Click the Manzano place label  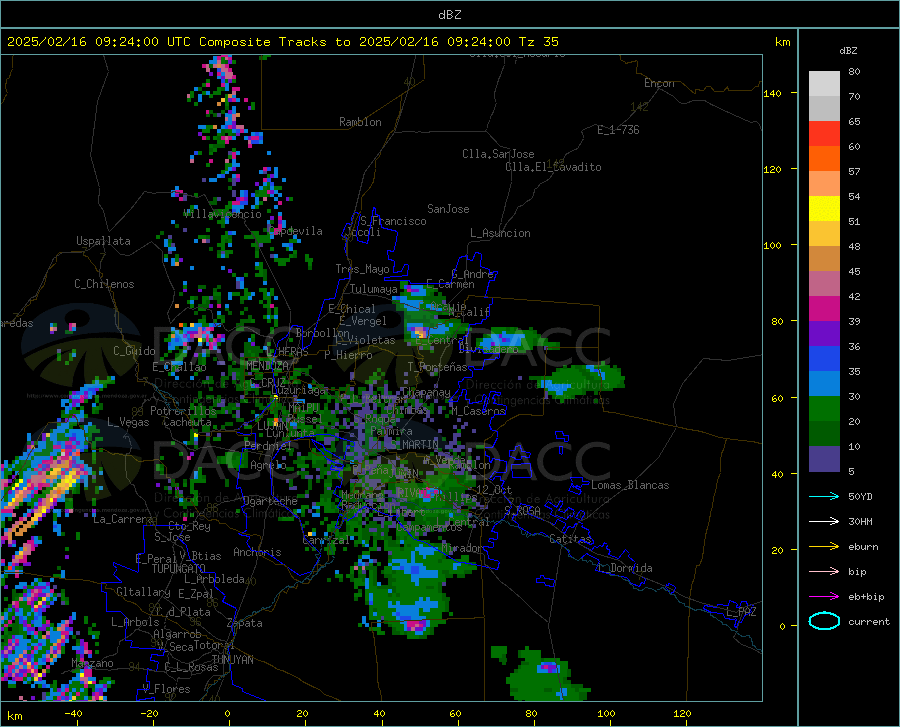coord(92,663)
